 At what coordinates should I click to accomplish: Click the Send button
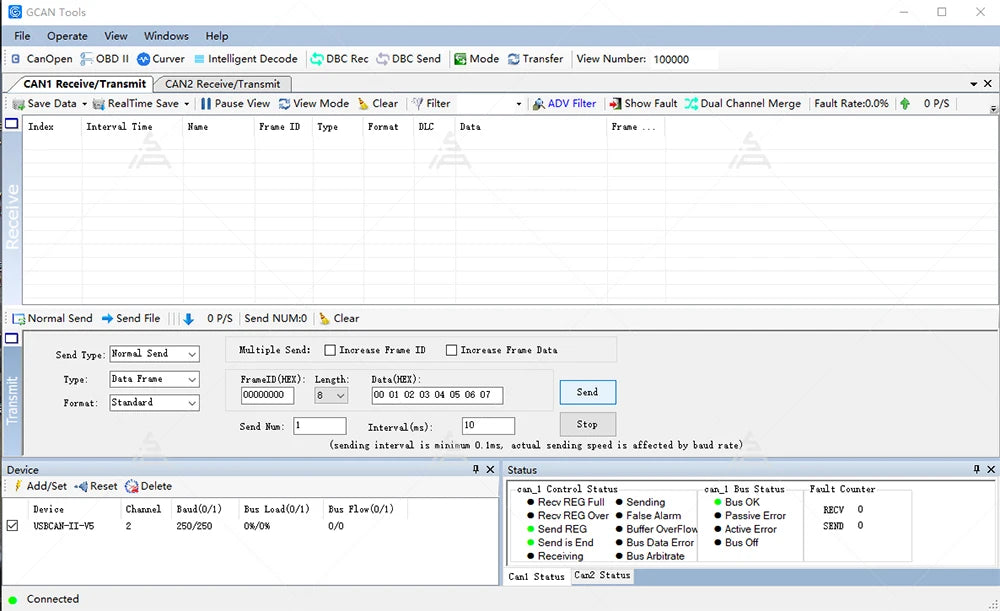pyautogui.click(x=587, y=392)
